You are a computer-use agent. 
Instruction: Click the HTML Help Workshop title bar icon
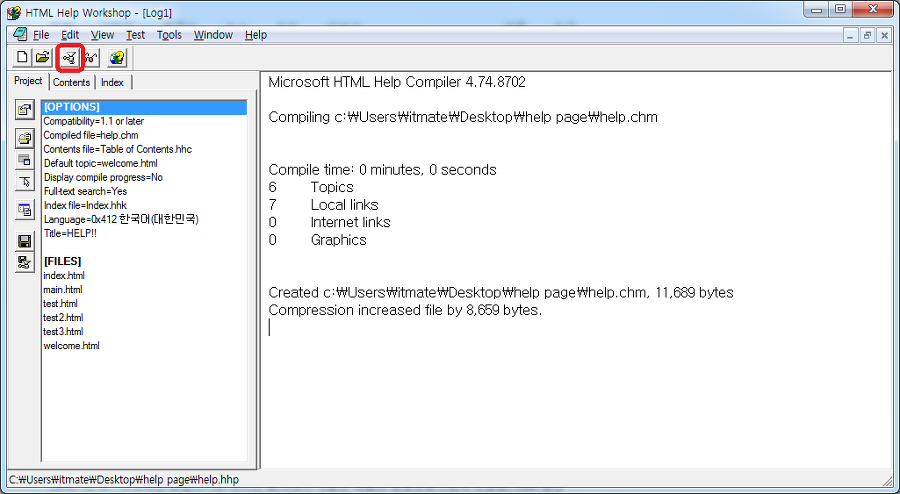(14, 12)
